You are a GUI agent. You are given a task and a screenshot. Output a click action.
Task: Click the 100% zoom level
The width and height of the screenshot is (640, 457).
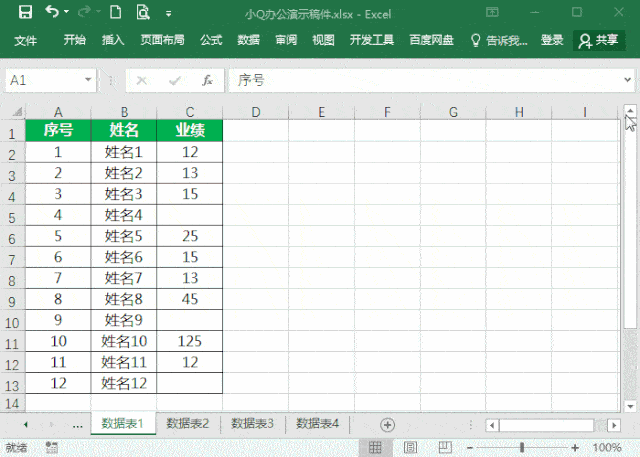[x=607, y=448]
